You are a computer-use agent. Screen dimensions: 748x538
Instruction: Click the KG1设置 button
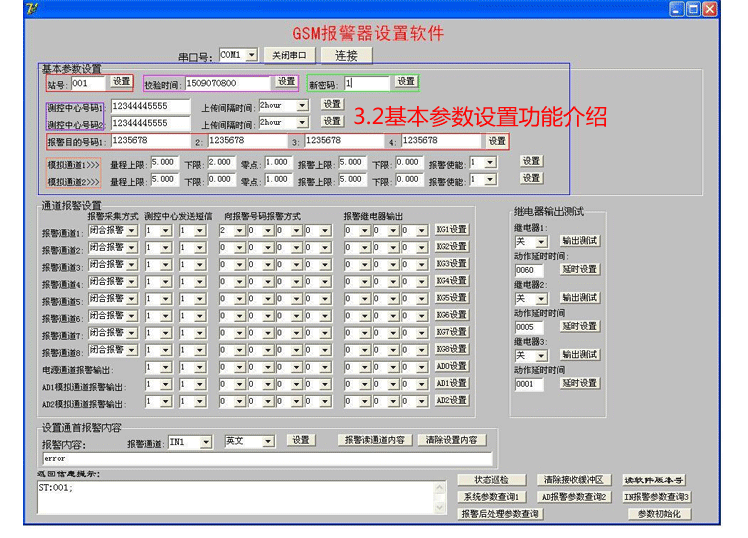(451, 230)
